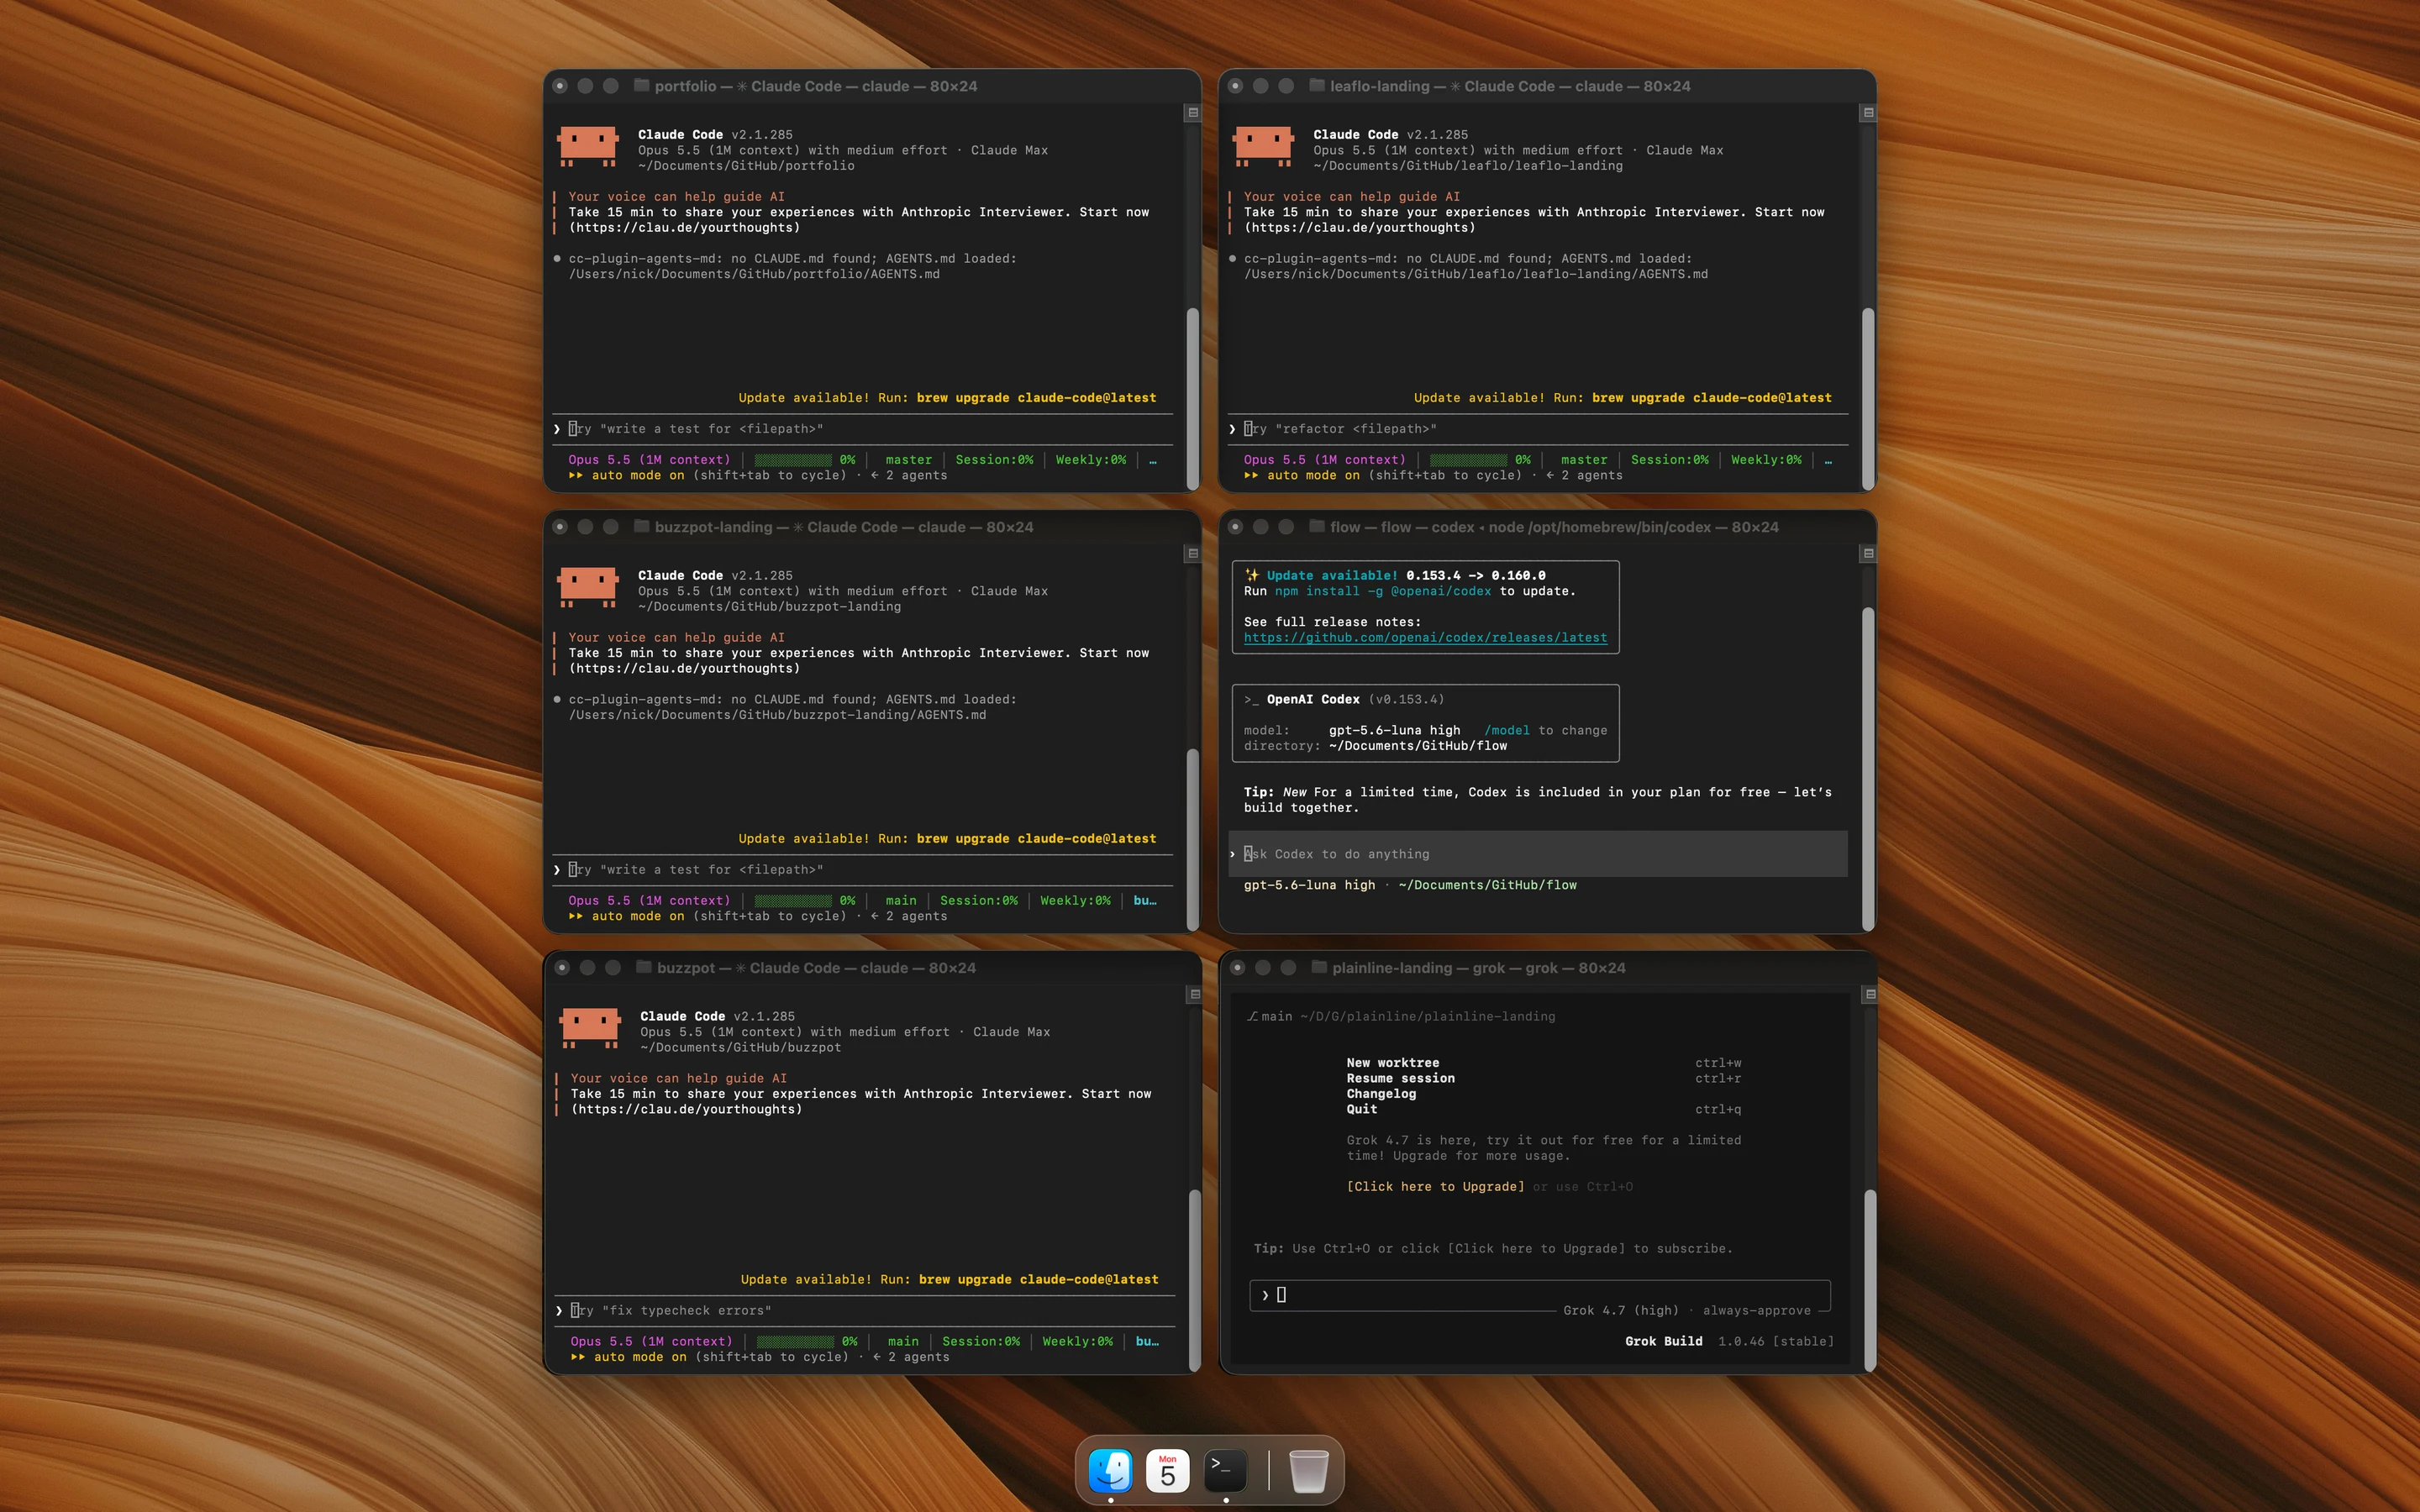Focus the 'Ask Codex to do anything' prompt
This screenshot has width=2420, height=1512.
(1537, 854)
